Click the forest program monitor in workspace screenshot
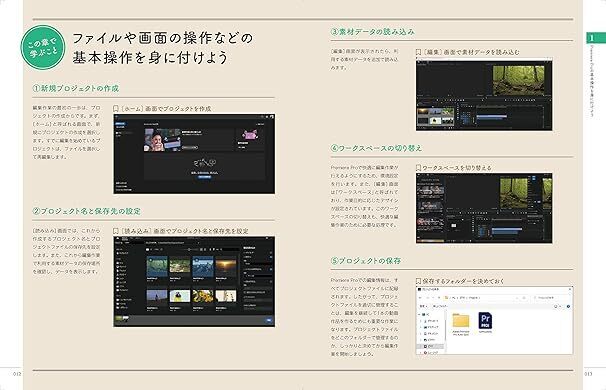 point(514,192)
